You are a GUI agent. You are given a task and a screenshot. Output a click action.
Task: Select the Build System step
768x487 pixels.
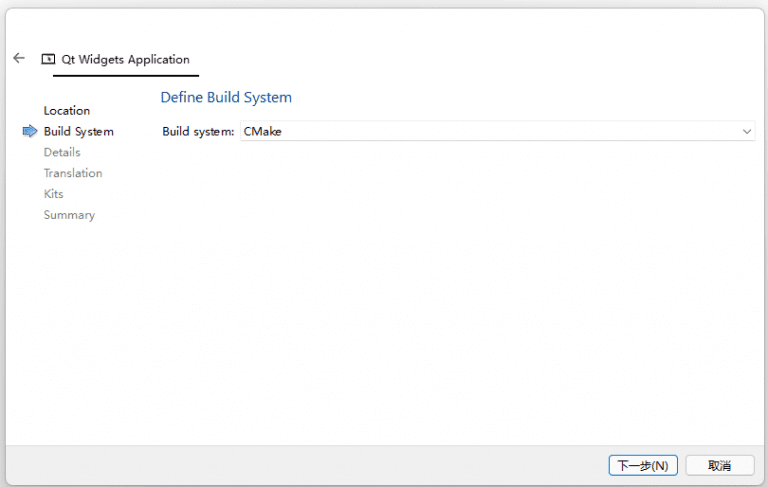click(x=78, y=131)
